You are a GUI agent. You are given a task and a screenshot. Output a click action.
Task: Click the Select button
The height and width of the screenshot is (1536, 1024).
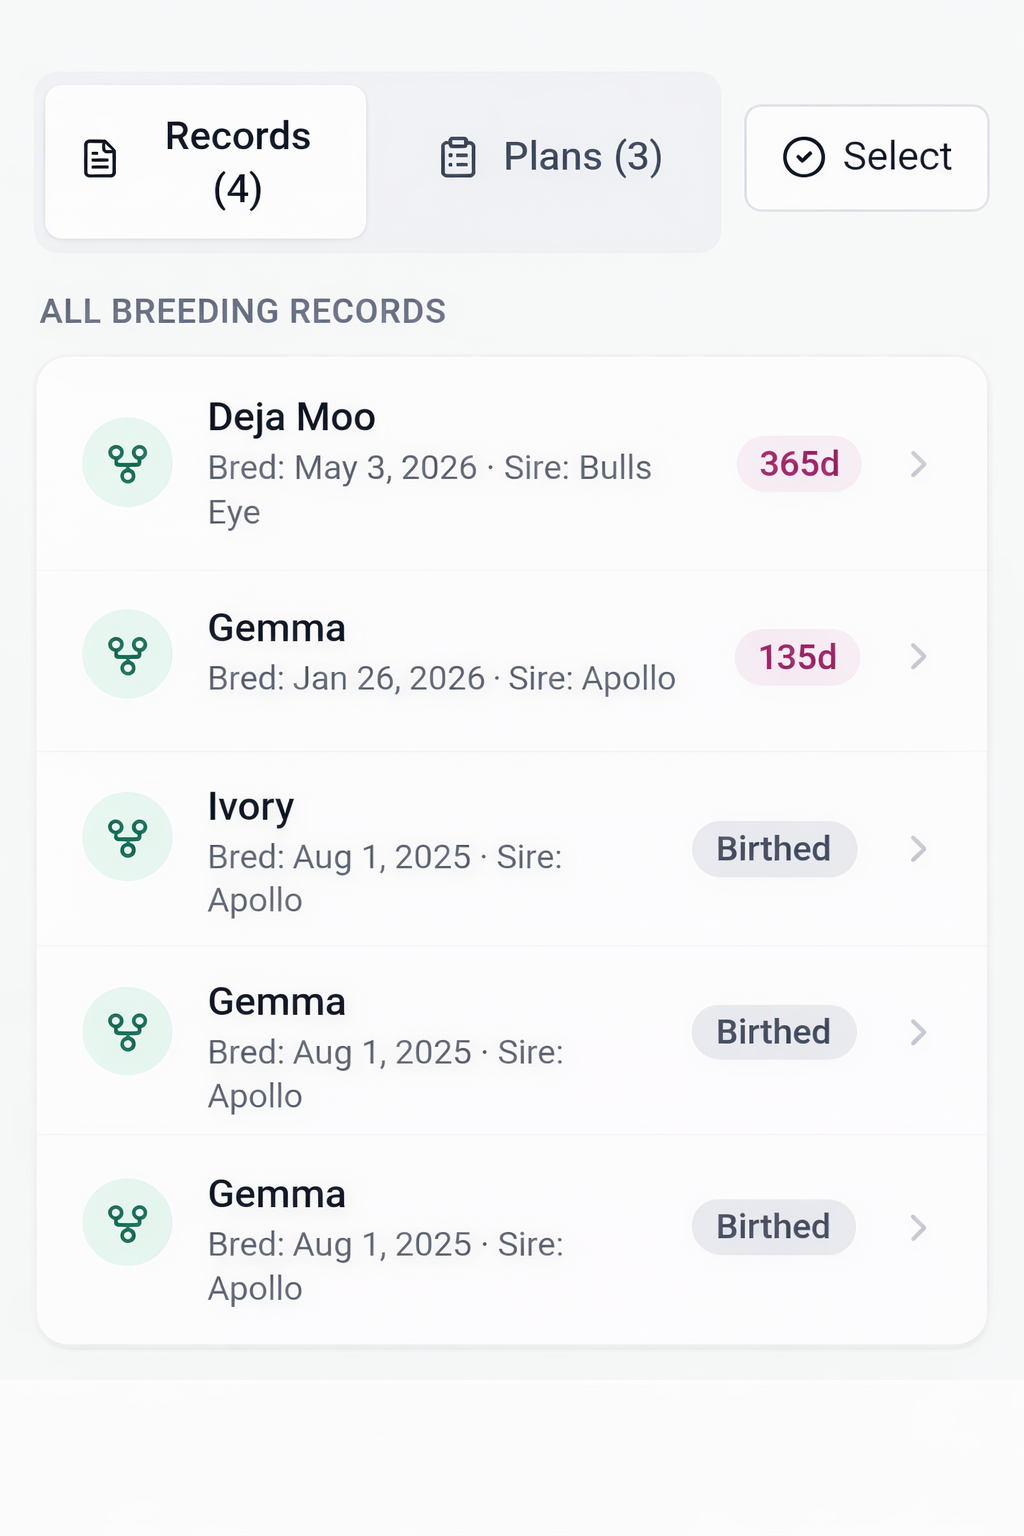[866, 157]
